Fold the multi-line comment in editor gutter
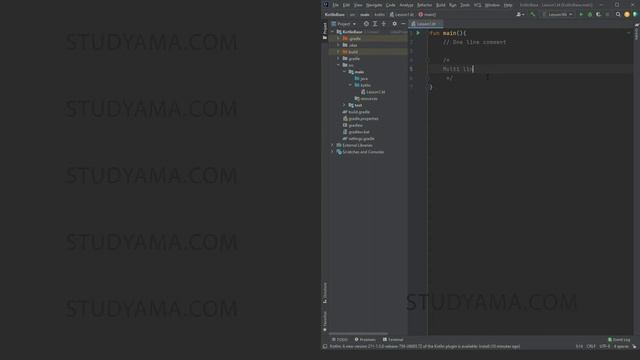The image size is (640, 360). (x=427, y=60)
